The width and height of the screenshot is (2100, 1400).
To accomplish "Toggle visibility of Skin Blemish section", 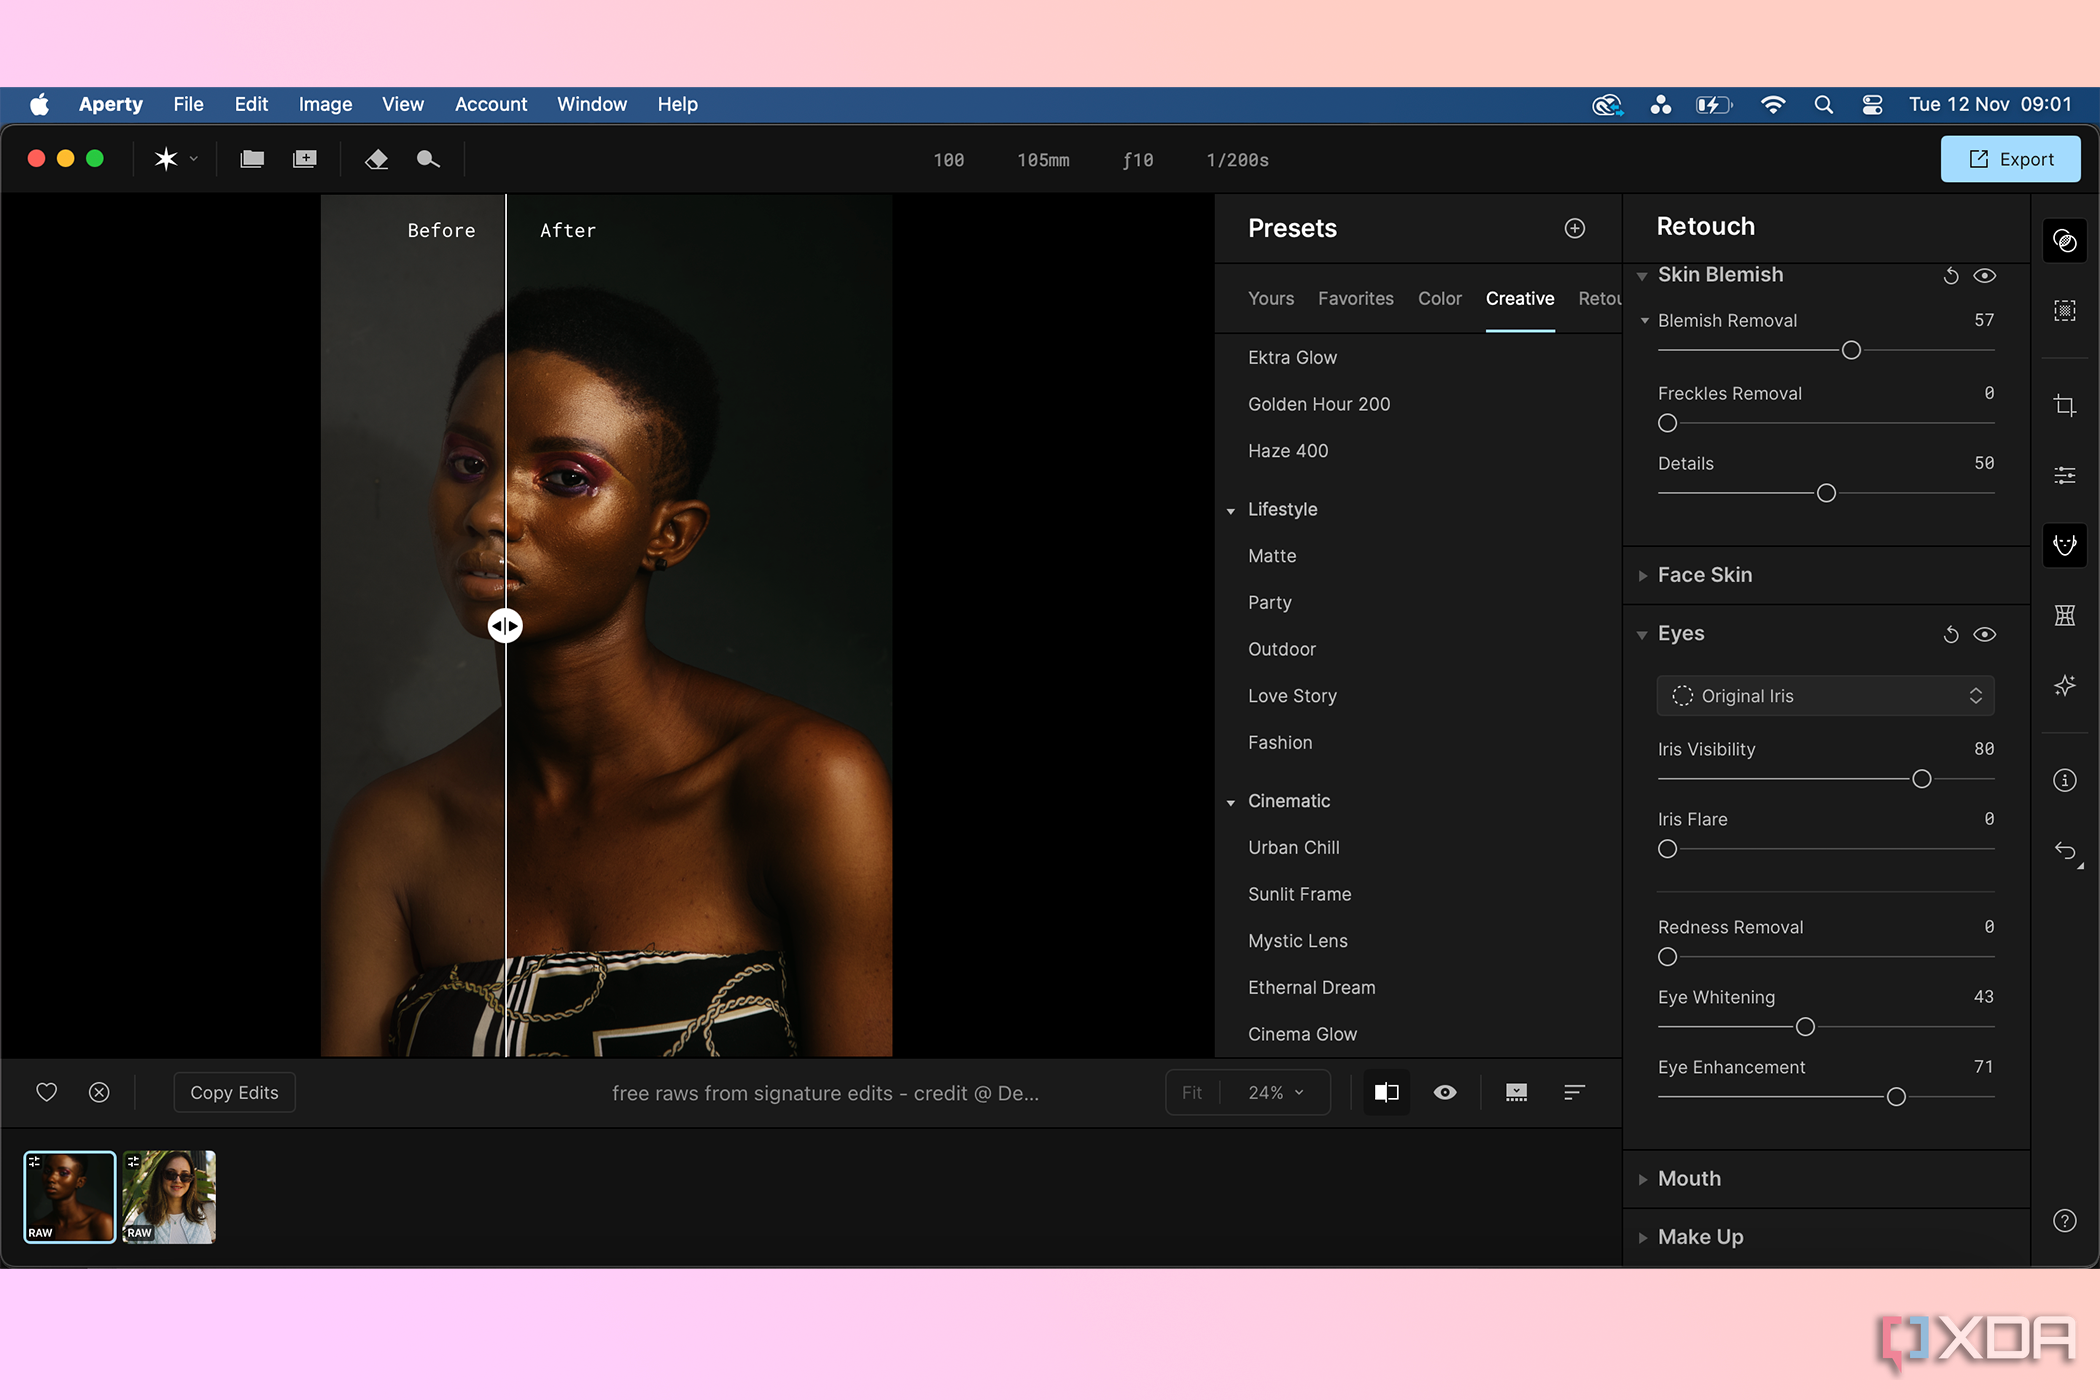I will tap(1981, 273).
